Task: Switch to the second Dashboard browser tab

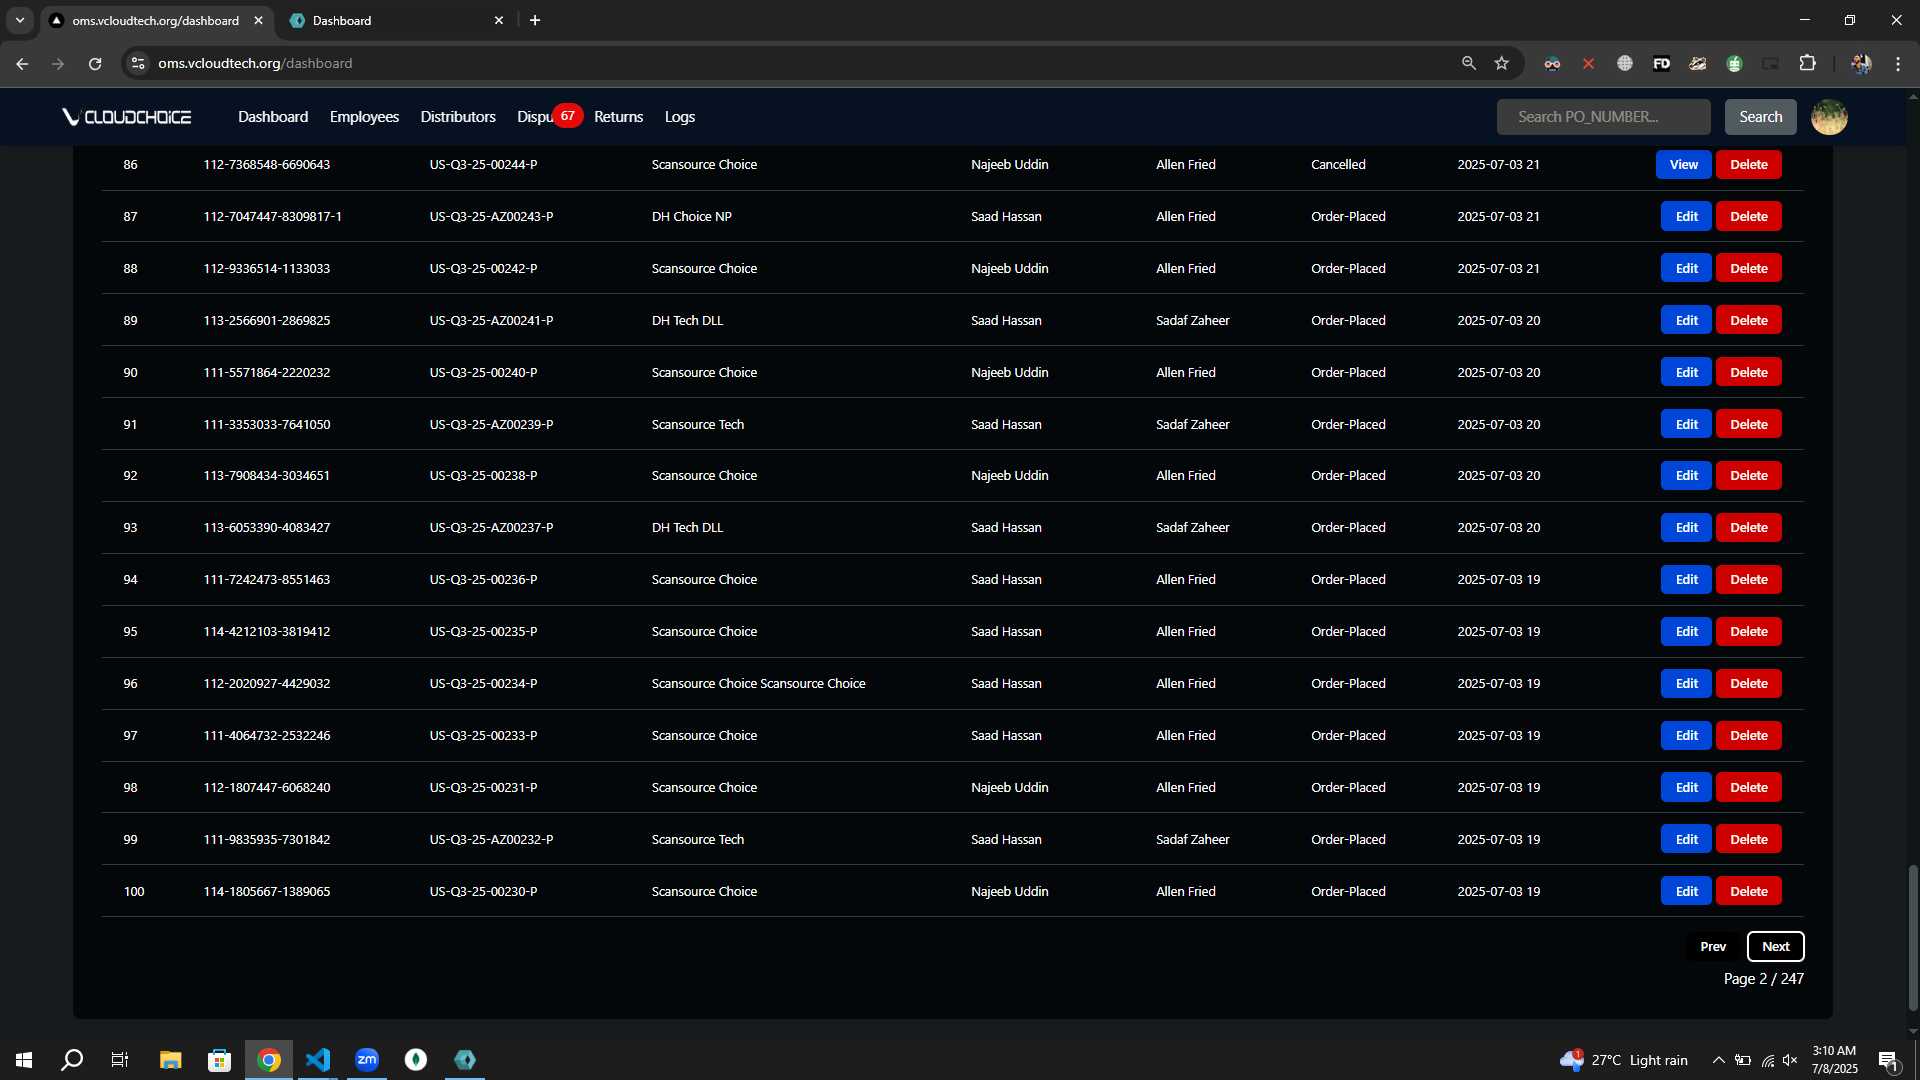Action: click(397, 20)
